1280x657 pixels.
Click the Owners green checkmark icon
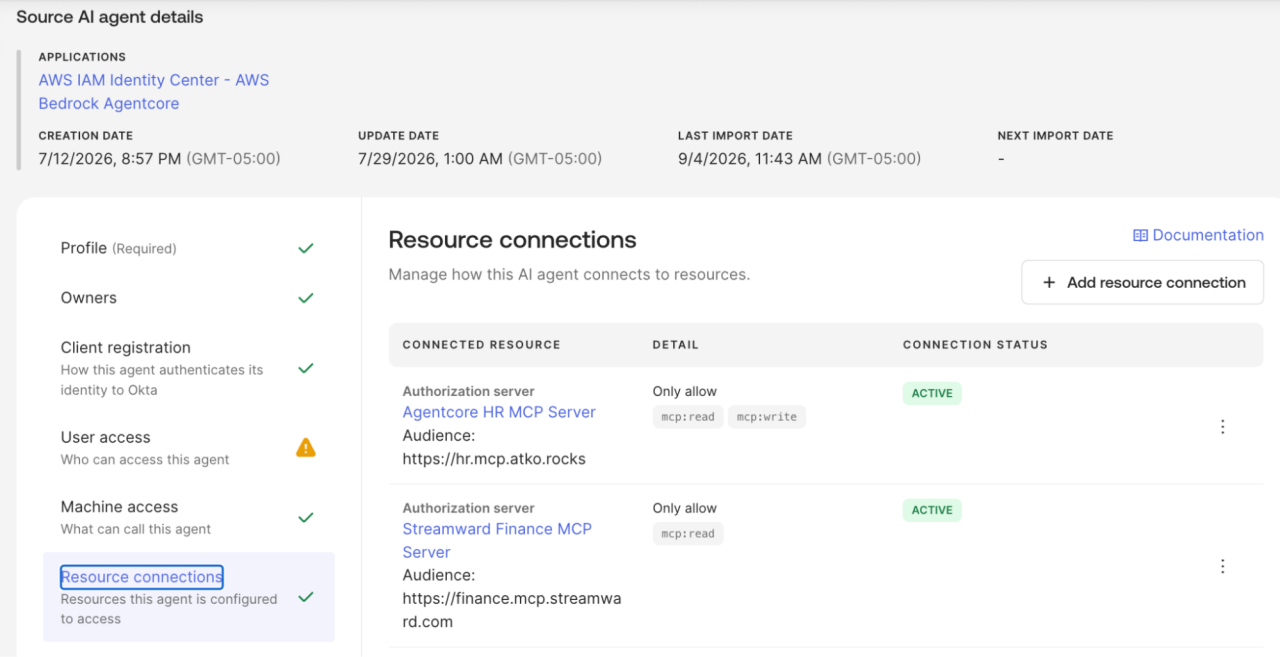pyautogui.click(x=306, y=298)
